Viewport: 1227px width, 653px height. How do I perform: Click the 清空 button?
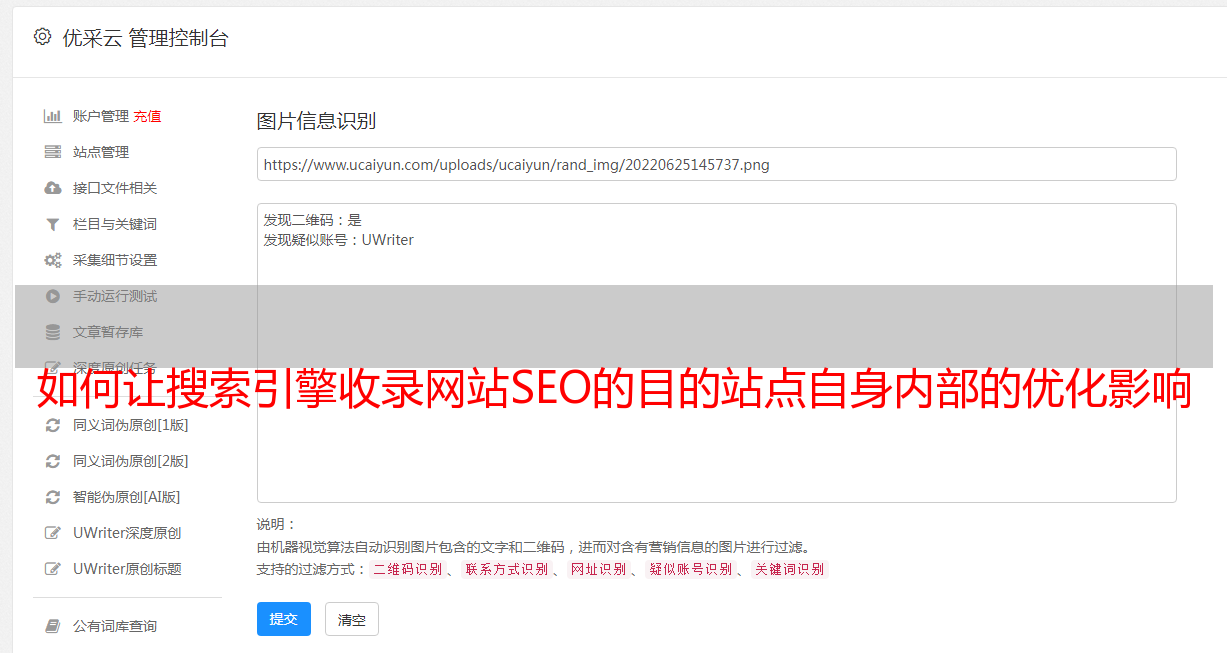coord(352,620)
